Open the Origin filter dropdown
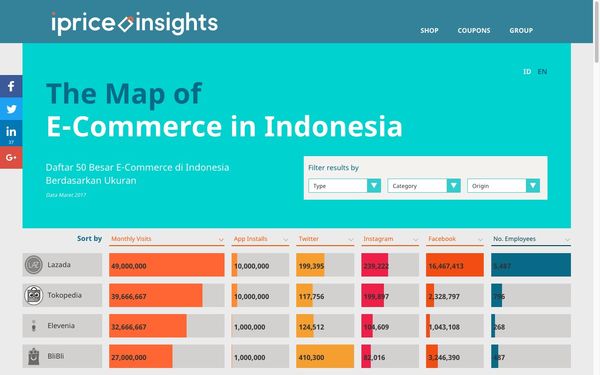The width and height of the screenshot is (600, 375). (x=503, y=186)
